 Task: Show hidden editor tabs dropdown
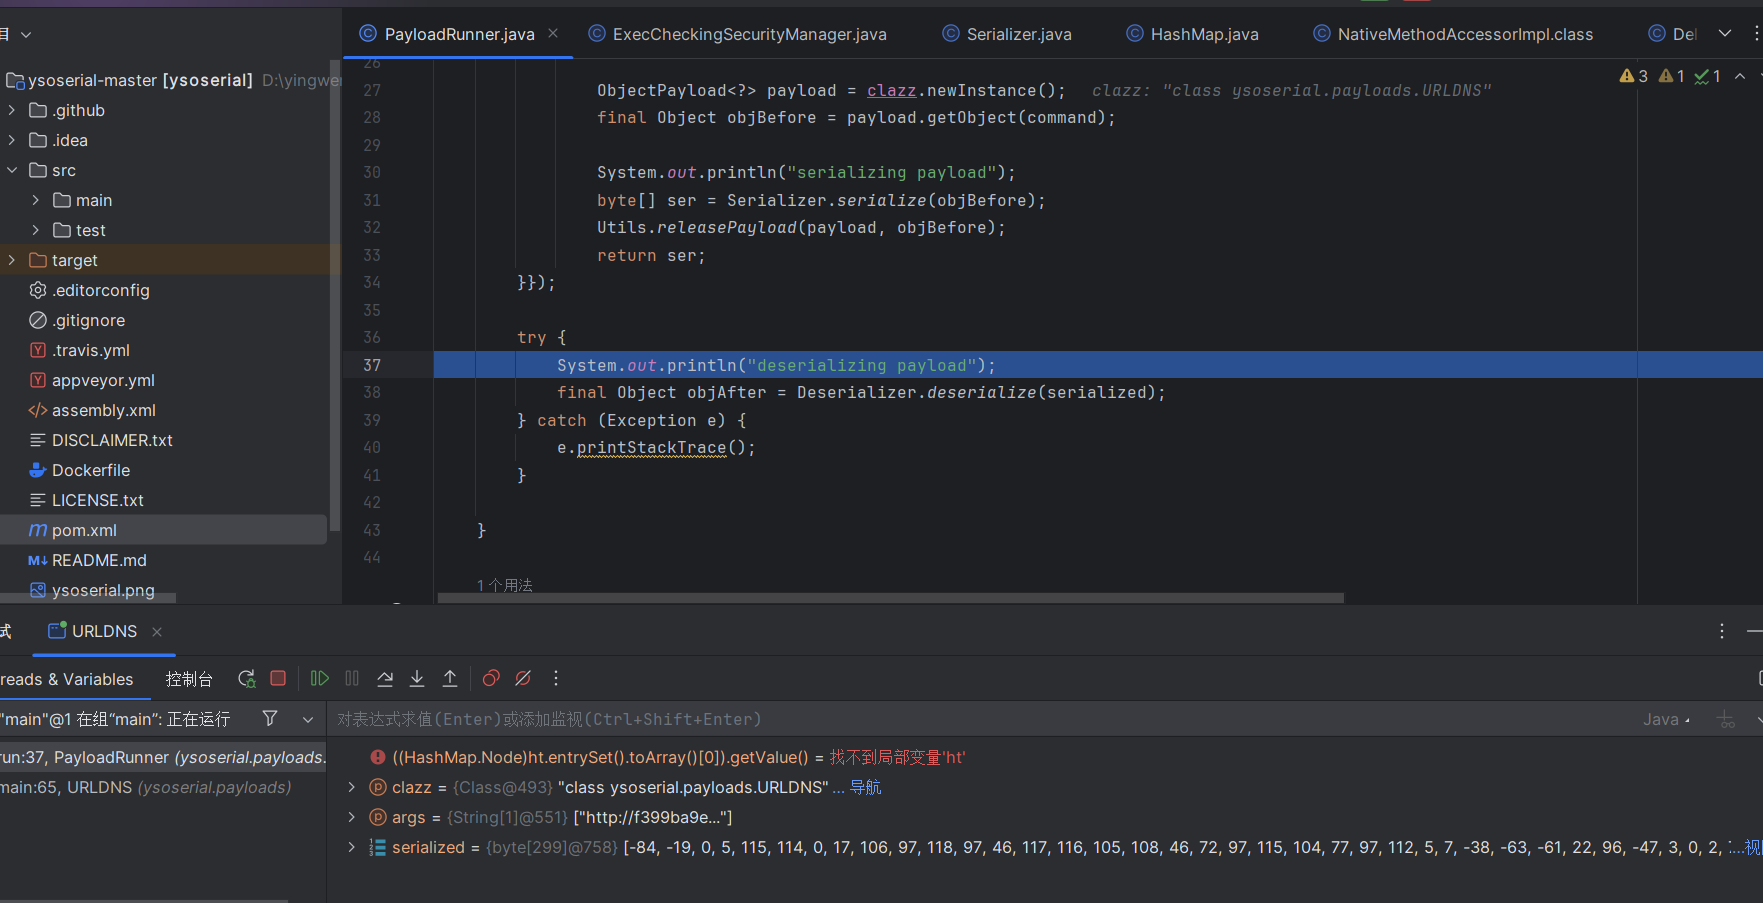(x=1725, y=34)
